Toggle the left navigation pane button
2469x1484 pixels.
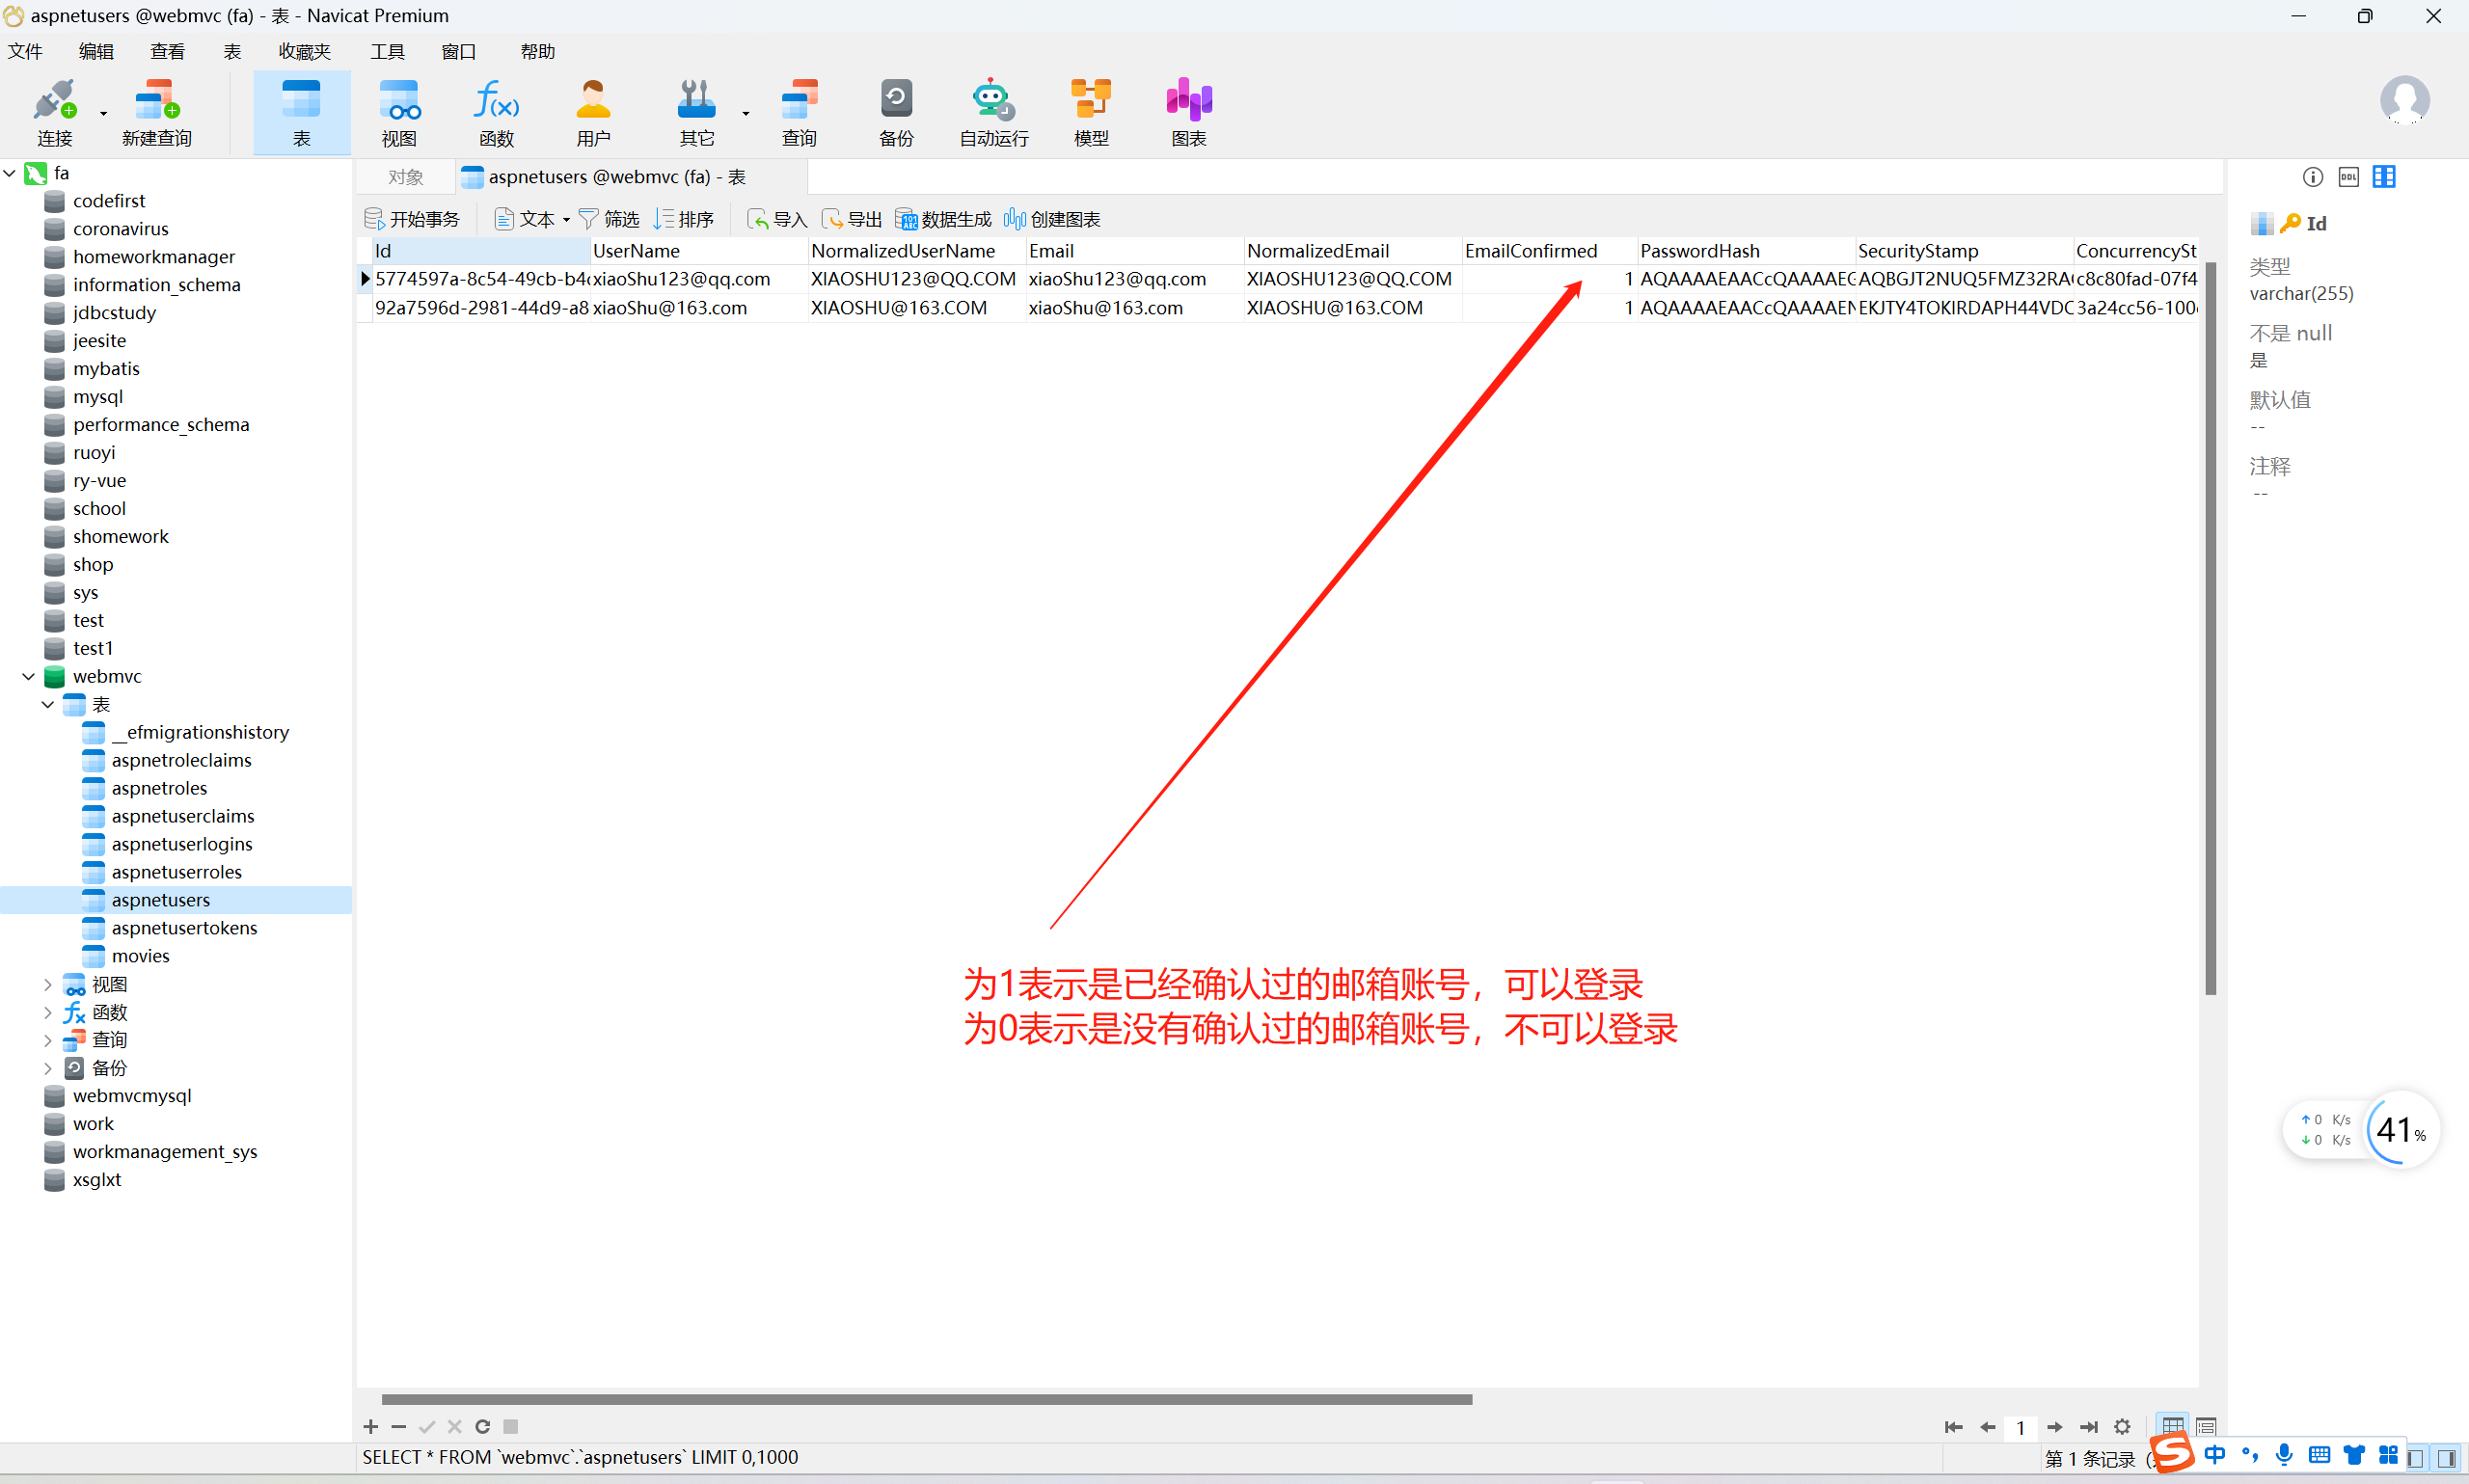(x=2416, y=1458)
